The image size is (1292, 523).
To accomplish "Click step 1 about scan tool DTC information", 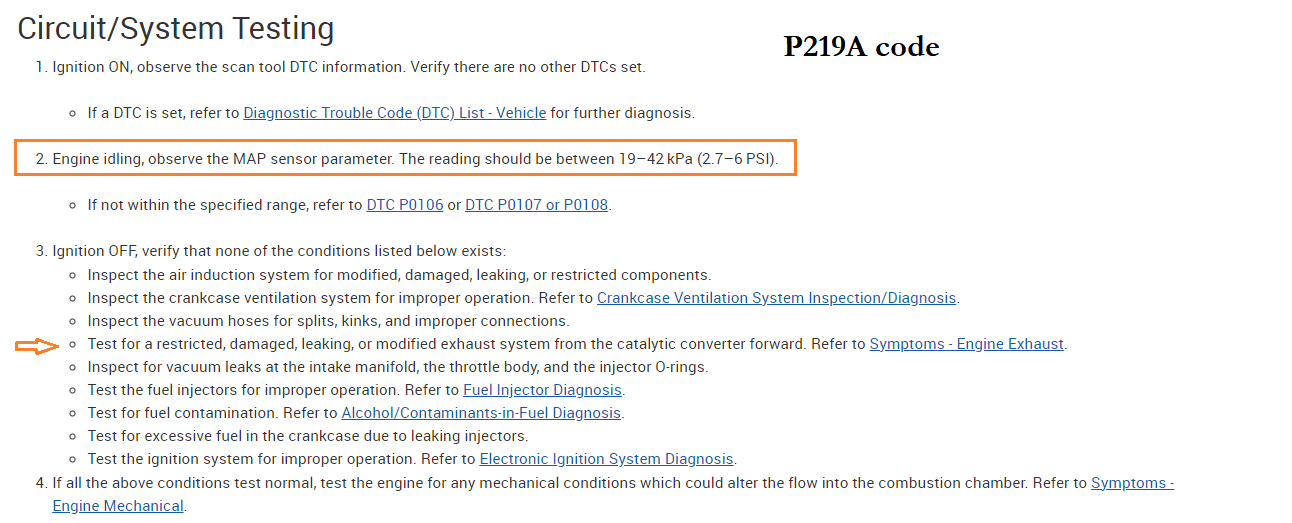I will tap(348, 67).
